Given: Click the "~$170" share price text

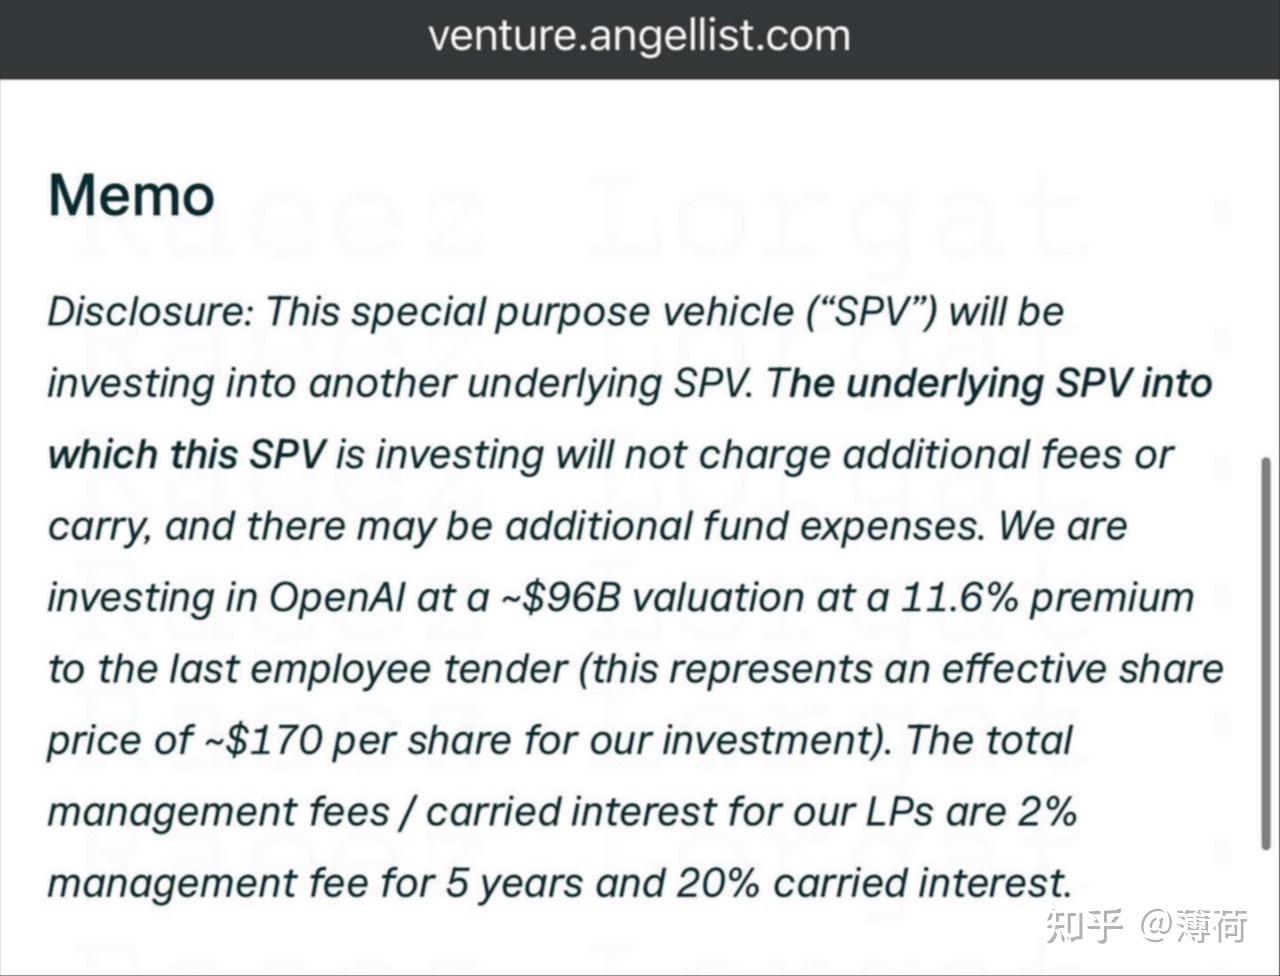Looking at the screenshot, I should 262,741.
